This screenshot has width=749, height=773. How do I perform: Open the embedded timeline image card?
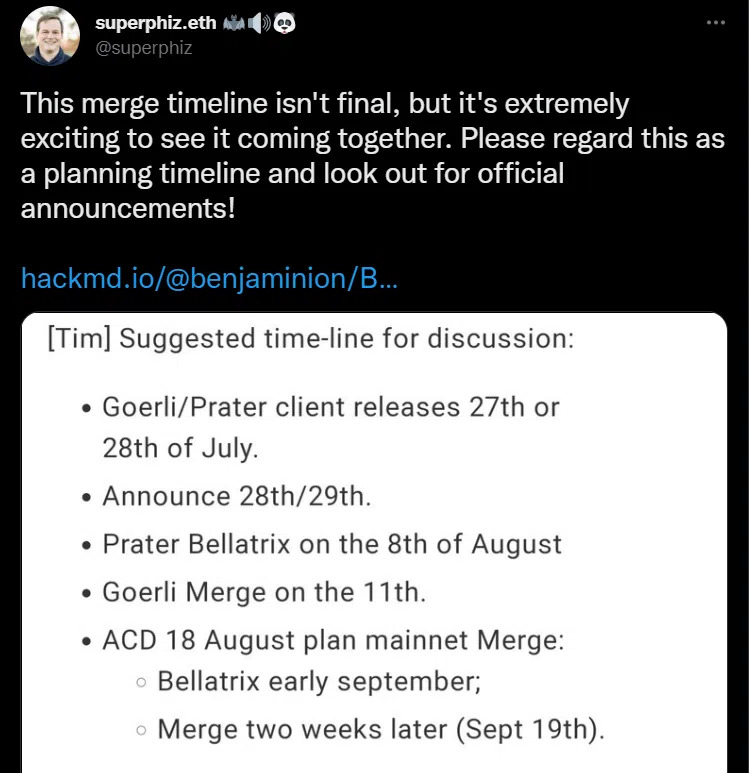[374, 543]
